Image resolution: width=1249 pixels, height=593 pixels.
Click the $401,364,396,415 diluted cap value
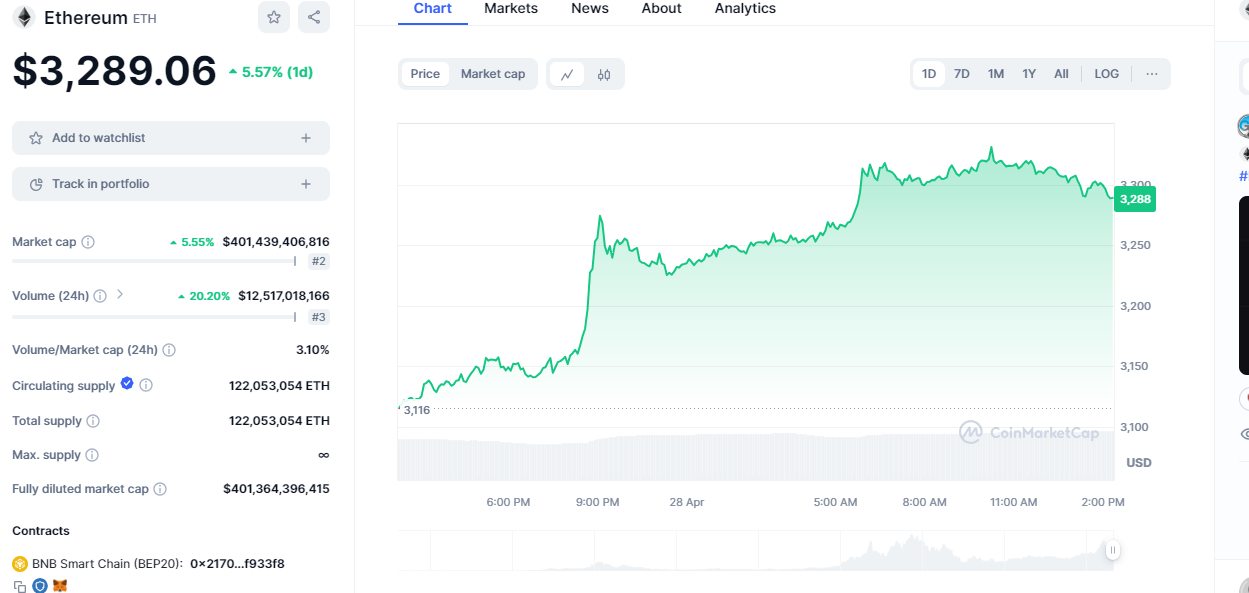[276, 489]
